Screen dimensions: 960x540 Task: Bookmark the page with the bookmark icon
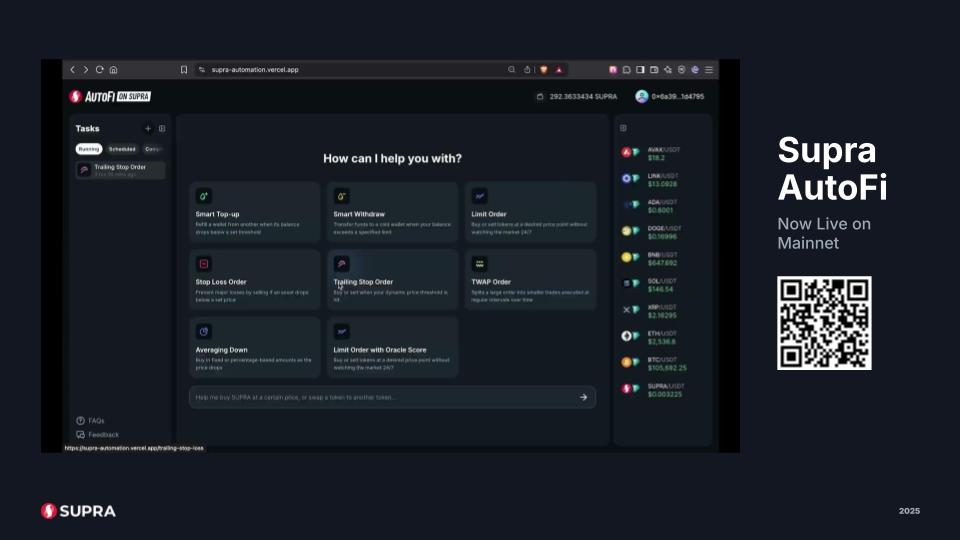pos(184,70)
